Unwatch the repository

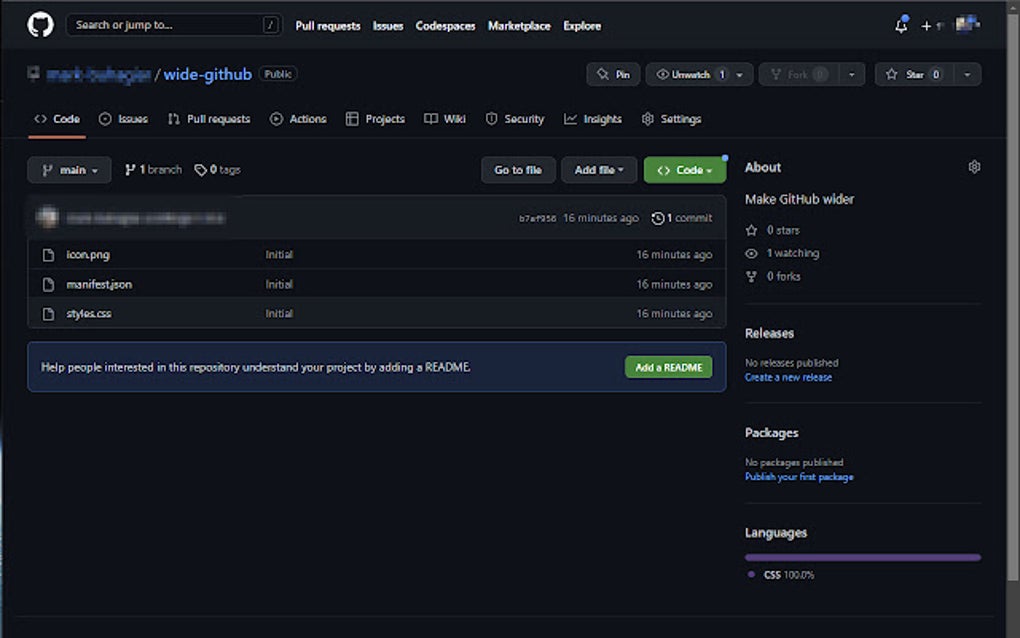[x=691, y=73]
